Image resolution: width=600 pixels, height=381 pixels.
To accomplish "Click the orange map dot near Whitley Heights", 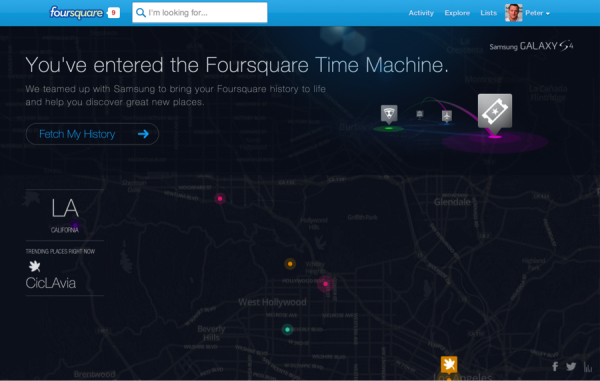I will [290, 264].
